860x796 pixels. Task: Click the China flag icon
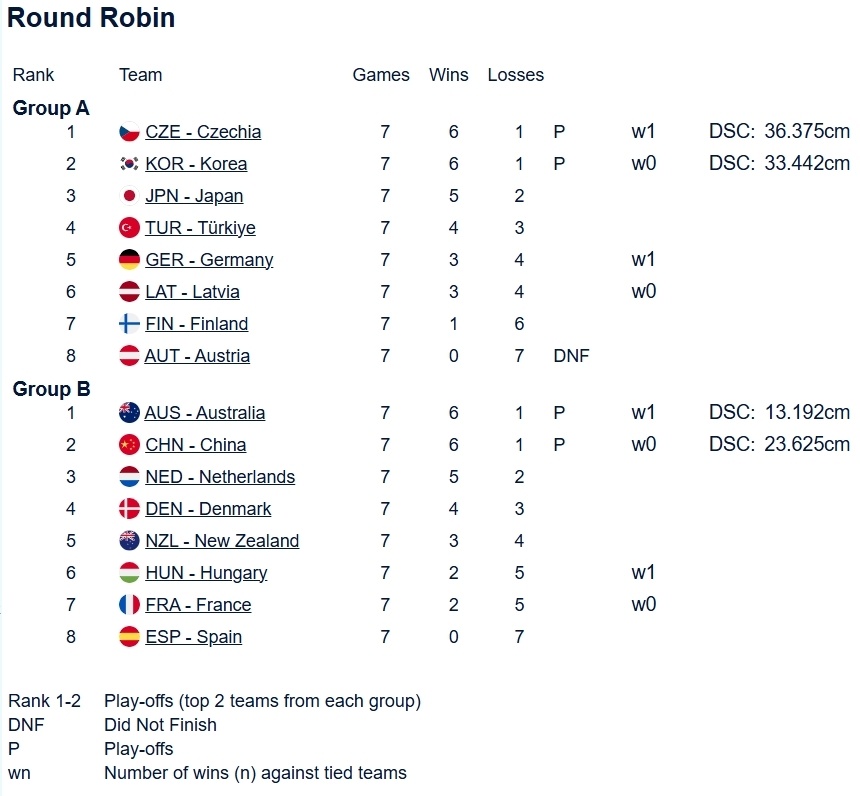tap(129, 445)
